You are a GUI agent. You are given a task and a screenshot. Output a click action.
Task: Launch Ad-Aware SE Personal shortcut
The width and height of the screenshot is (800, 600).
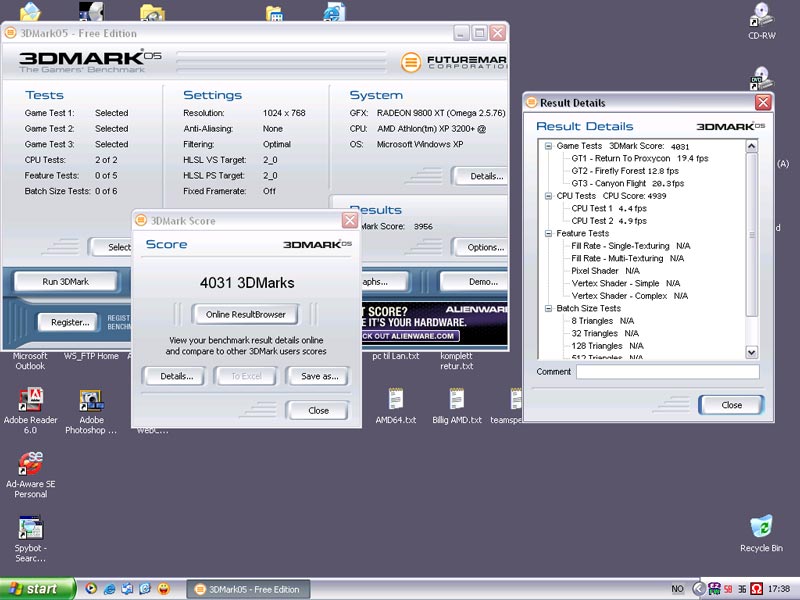pyautogui.click(x=31, y=474)
